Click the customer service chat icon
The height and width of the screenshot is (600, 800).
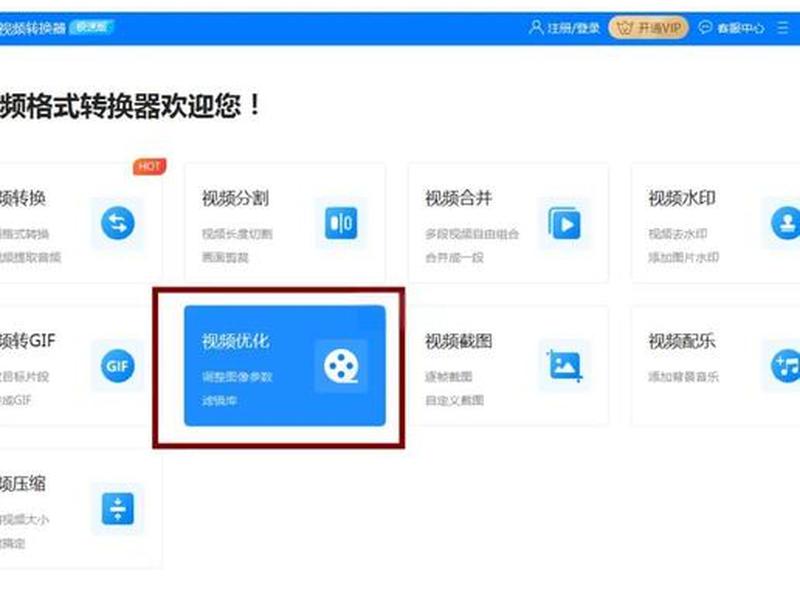coord(705,27)
